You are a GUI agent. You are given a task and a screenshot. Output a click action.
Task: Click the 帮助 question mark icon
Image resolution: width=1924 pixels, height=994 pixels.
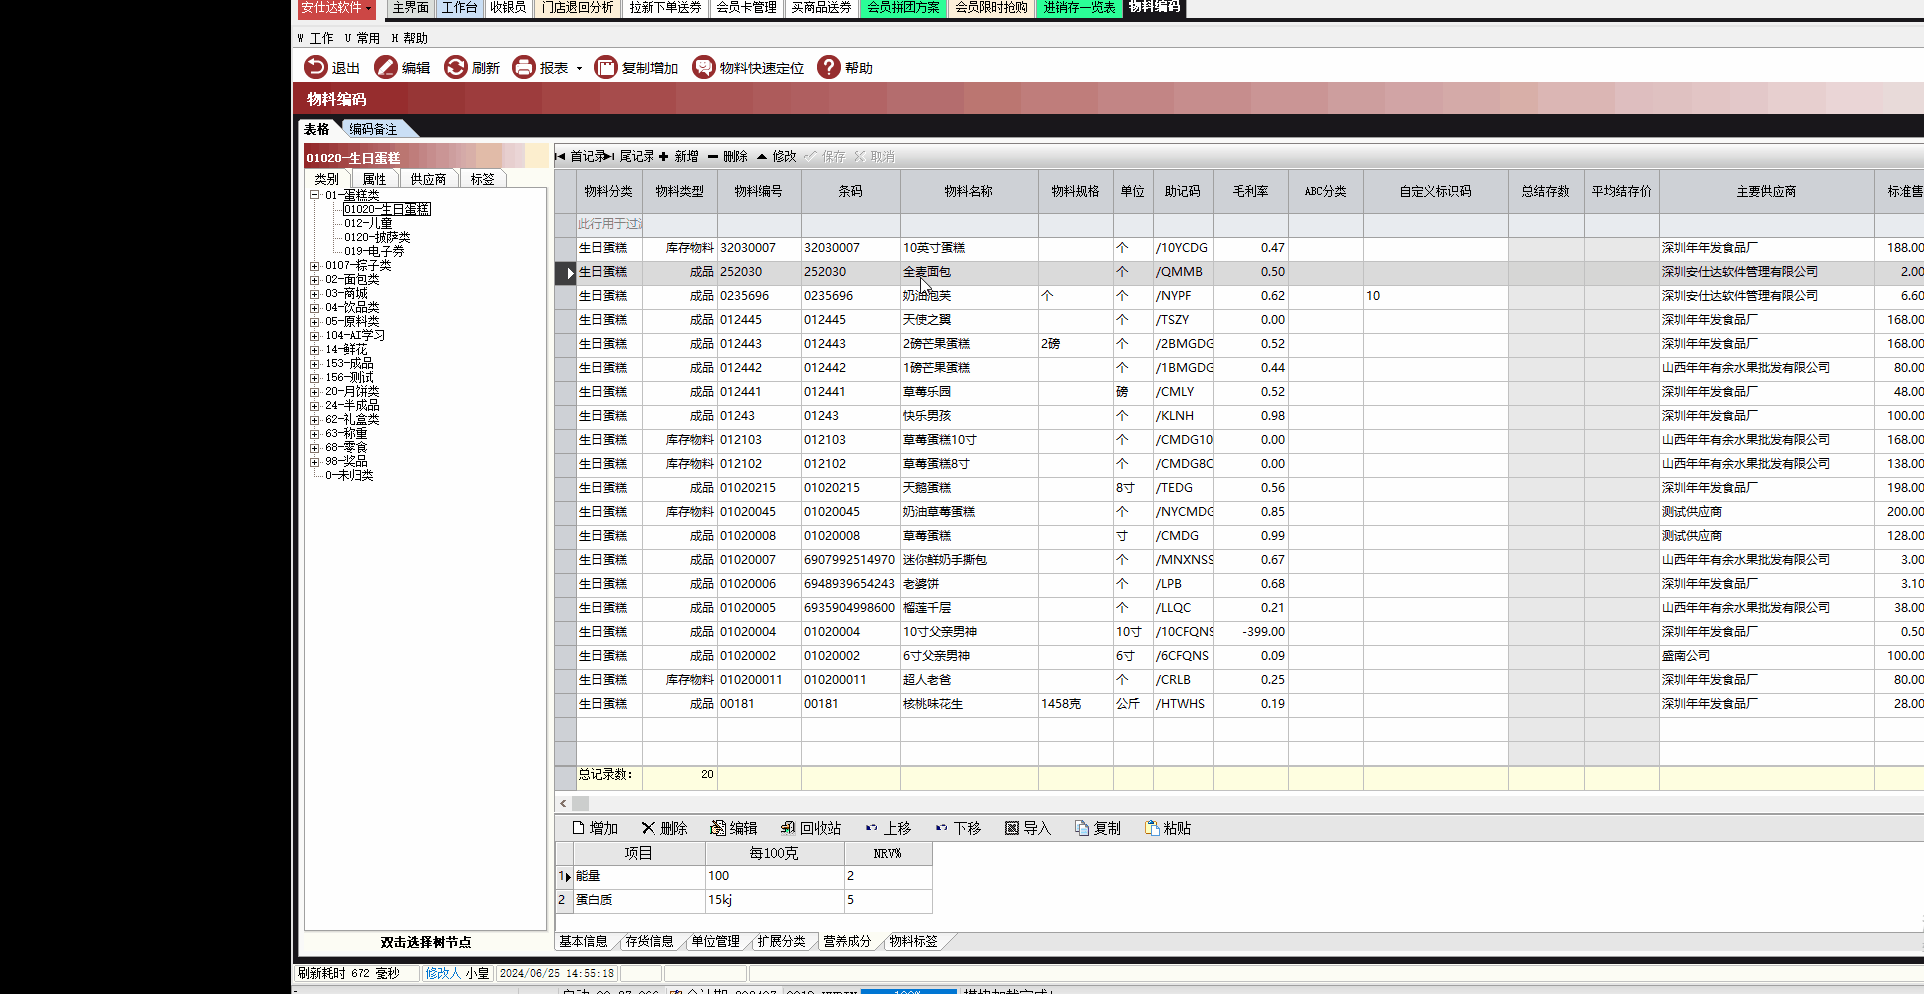coord(828,67)
